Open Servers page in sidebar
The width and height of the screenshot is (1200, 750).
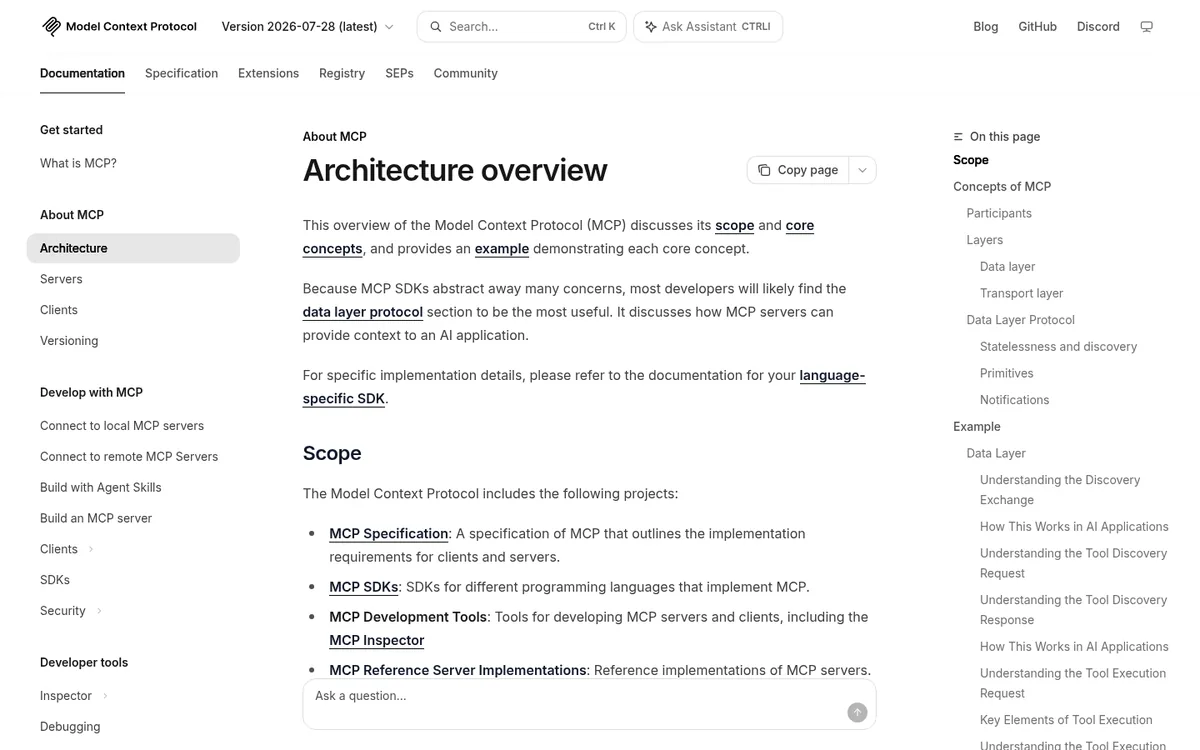(61, 279)
